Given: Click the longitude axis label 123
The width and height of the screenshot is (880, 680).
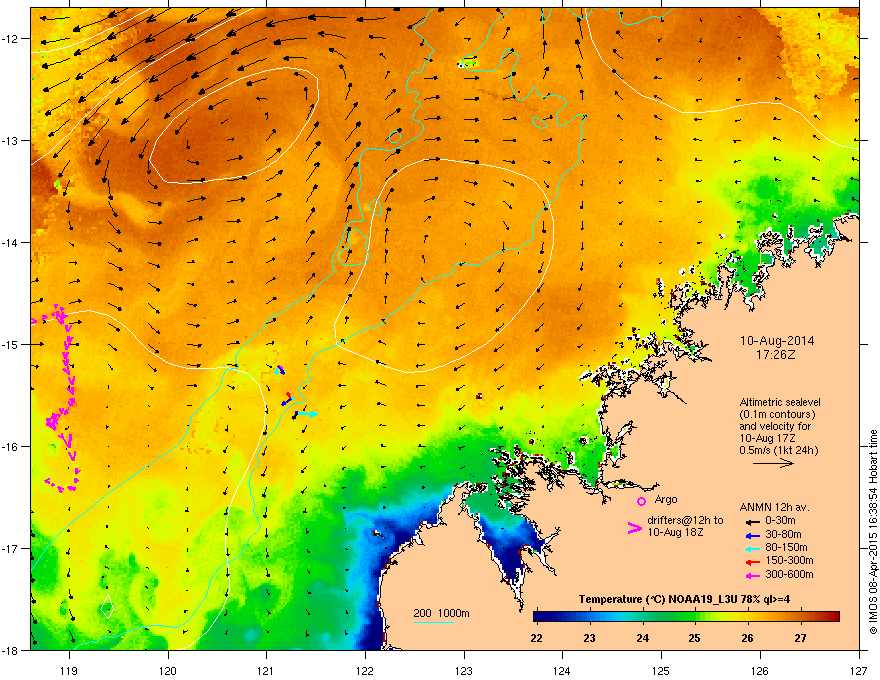Looking at the screenshot, I should 464,670.
